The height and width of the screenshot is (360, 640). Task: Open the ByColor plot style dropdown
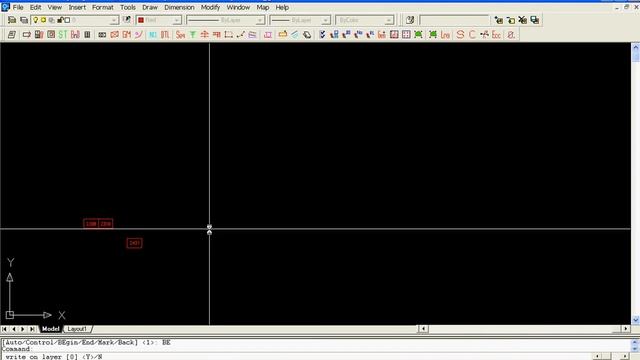pyautogui.click(x=389, y=20)
